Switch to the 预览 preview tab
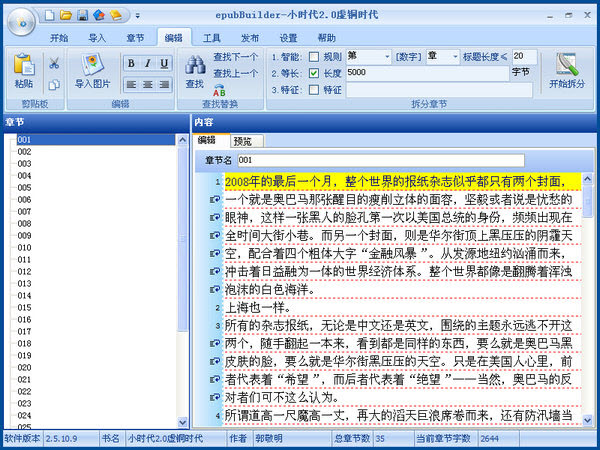The width and height of the screenshot is (600, 450). tap(246, 141)
